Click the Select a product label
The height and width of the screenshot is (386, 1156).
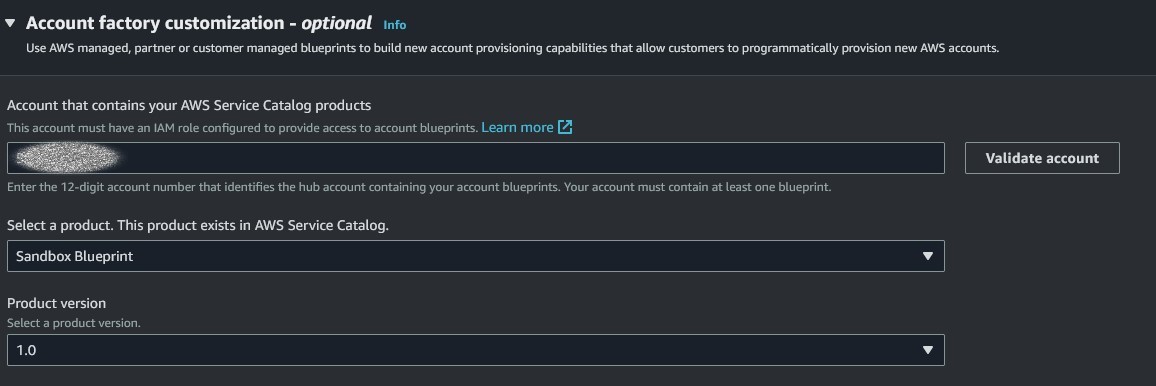click(x=198, y=225)
